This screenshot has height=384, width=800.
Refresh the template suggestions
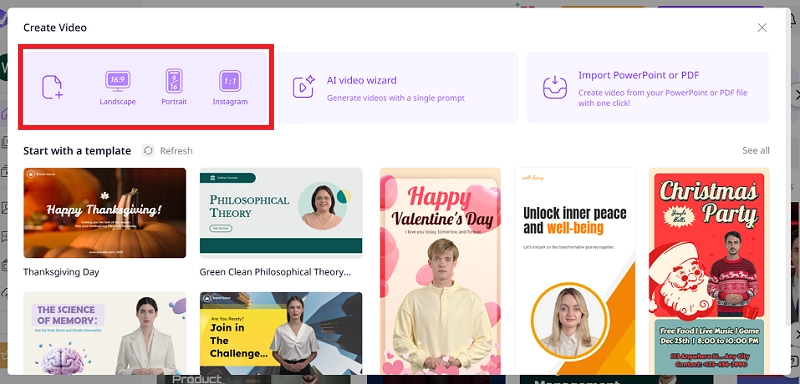(167, 150)
